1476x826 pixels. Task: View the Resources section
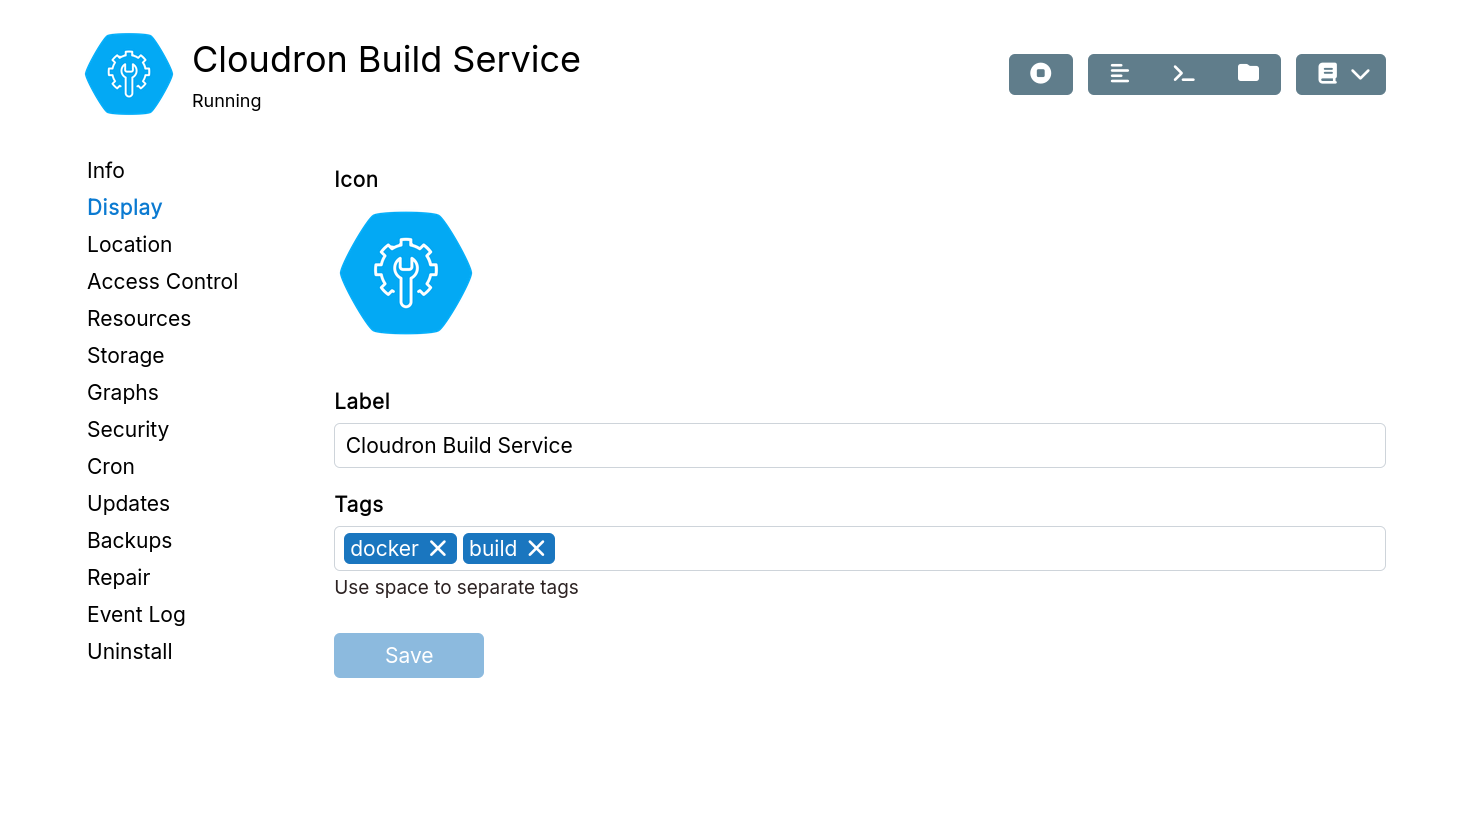click(139, 318)
